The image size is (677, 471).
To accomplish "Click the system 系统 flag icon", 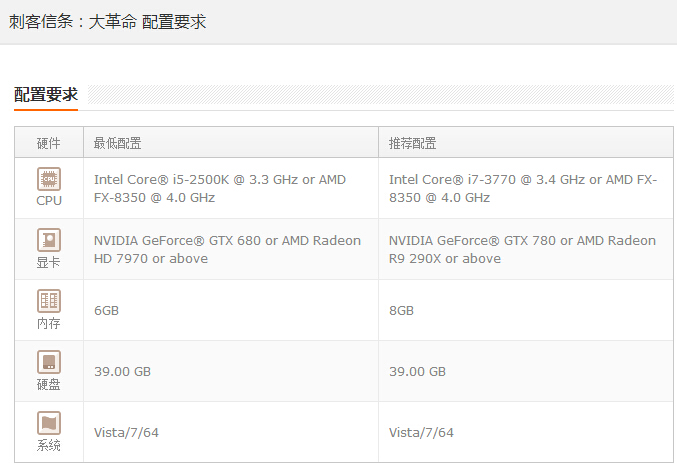I will point(49,423).
